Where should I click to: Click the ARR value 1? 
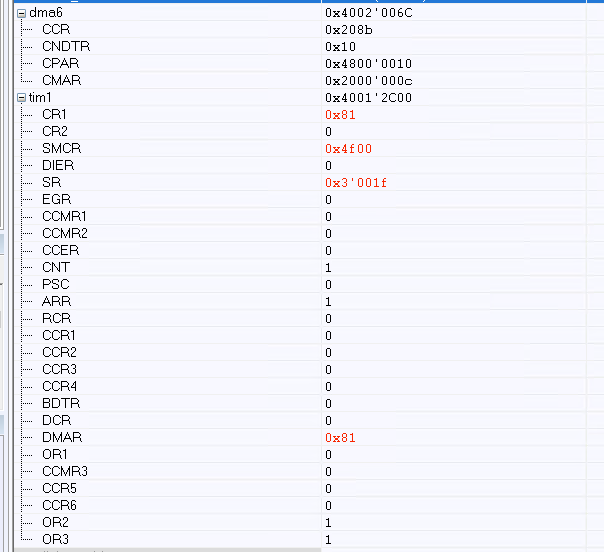tap(328, 302)
